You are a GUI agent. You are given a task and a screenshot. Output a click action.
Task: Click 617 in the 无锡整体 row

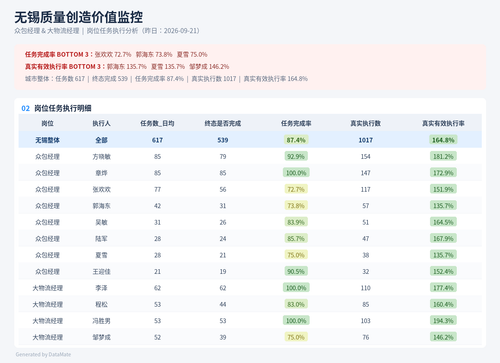[x=157, y=140]
